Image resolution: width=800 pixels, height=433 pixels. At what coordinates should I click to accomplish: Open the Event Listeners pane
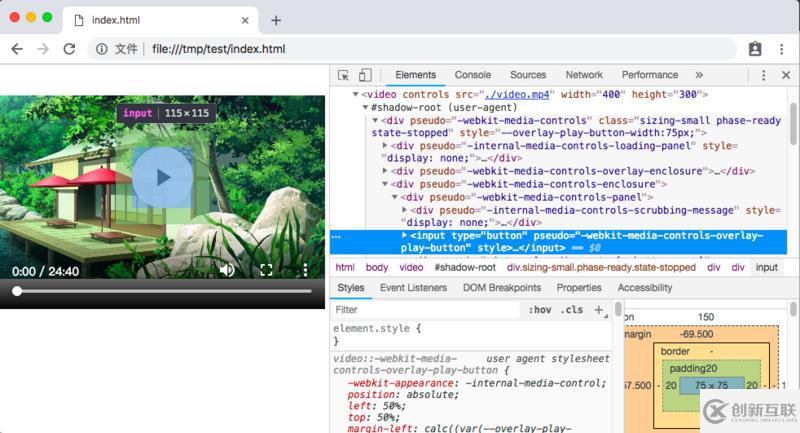pyautogui.click(x=413, y=288)
